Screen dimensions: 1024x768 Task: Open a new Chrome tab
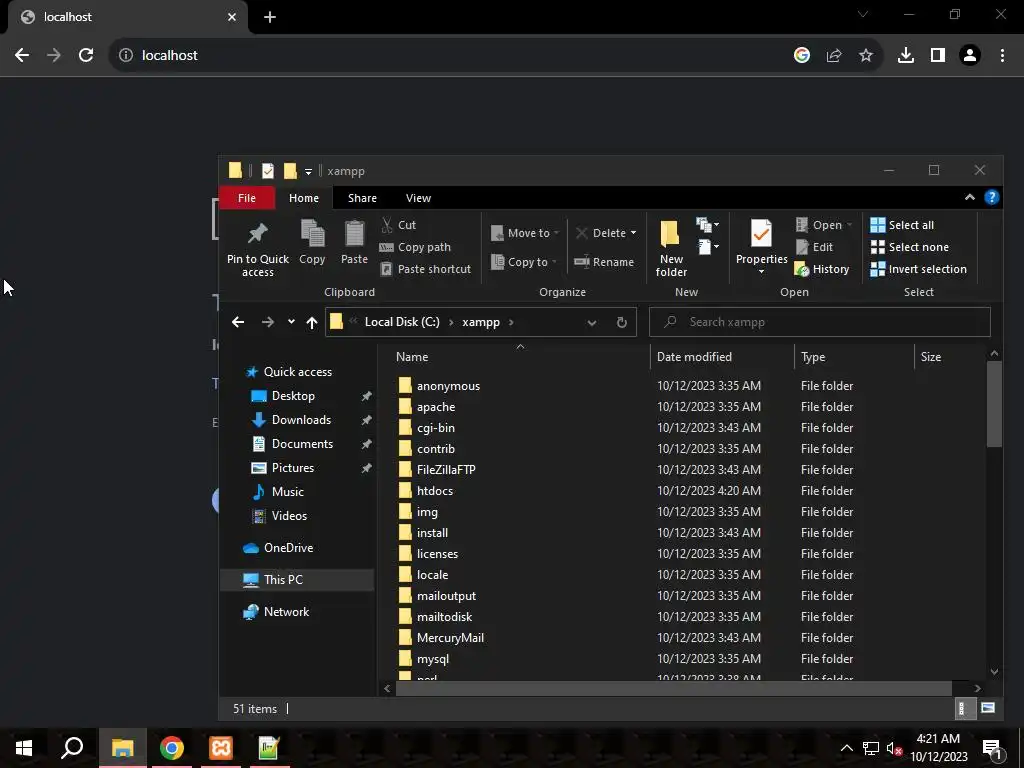270,17
